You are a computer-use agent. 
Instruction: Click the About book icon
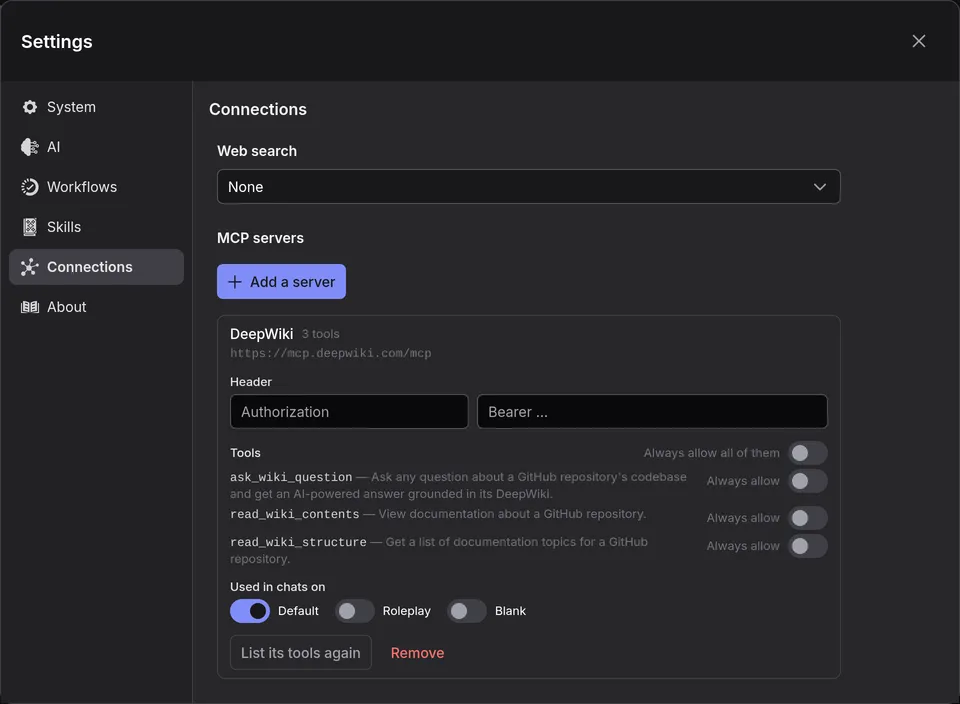(x=29, y=307)
